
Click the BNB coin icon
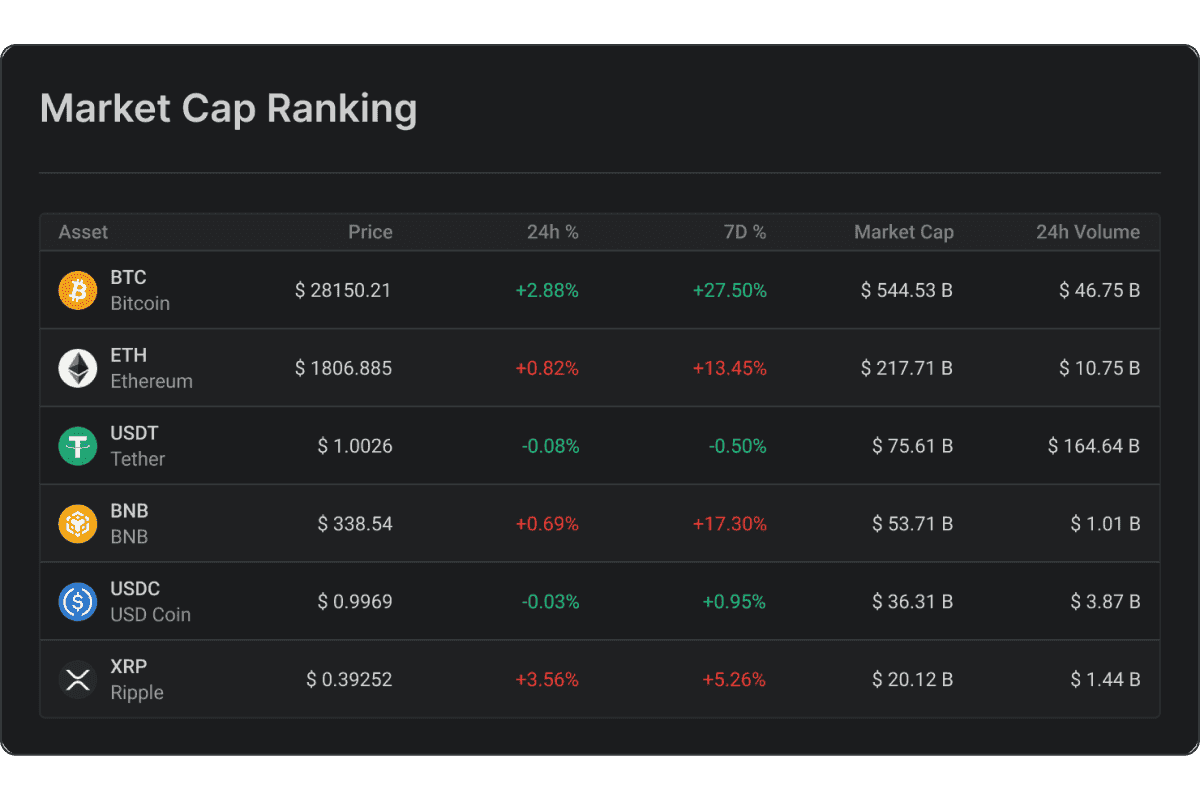click(78, 524)
